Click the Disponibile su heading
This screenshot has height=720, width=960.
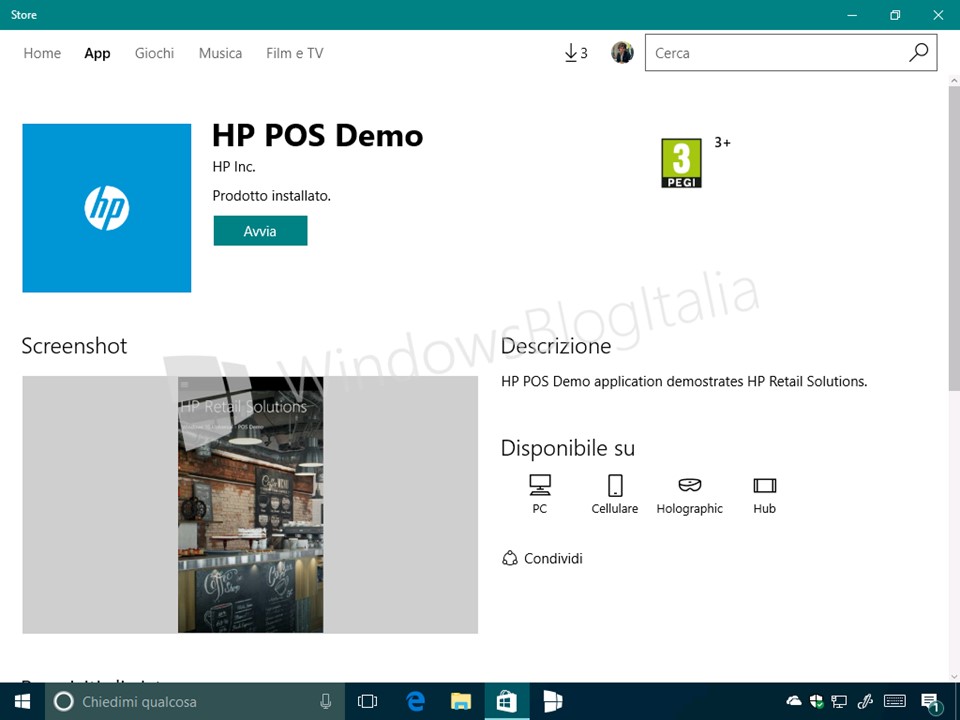pyautogui.click(x=568, y=448)
